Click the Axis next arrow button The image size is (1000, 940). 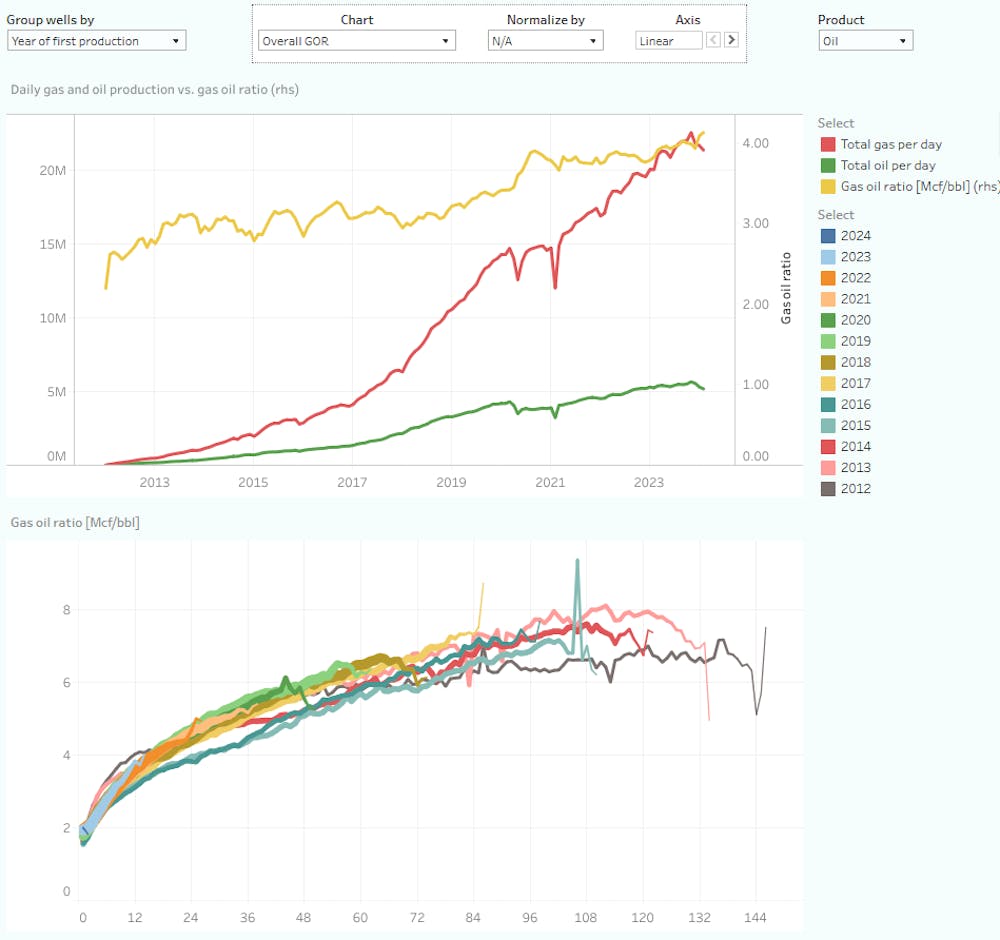[731, 40]
